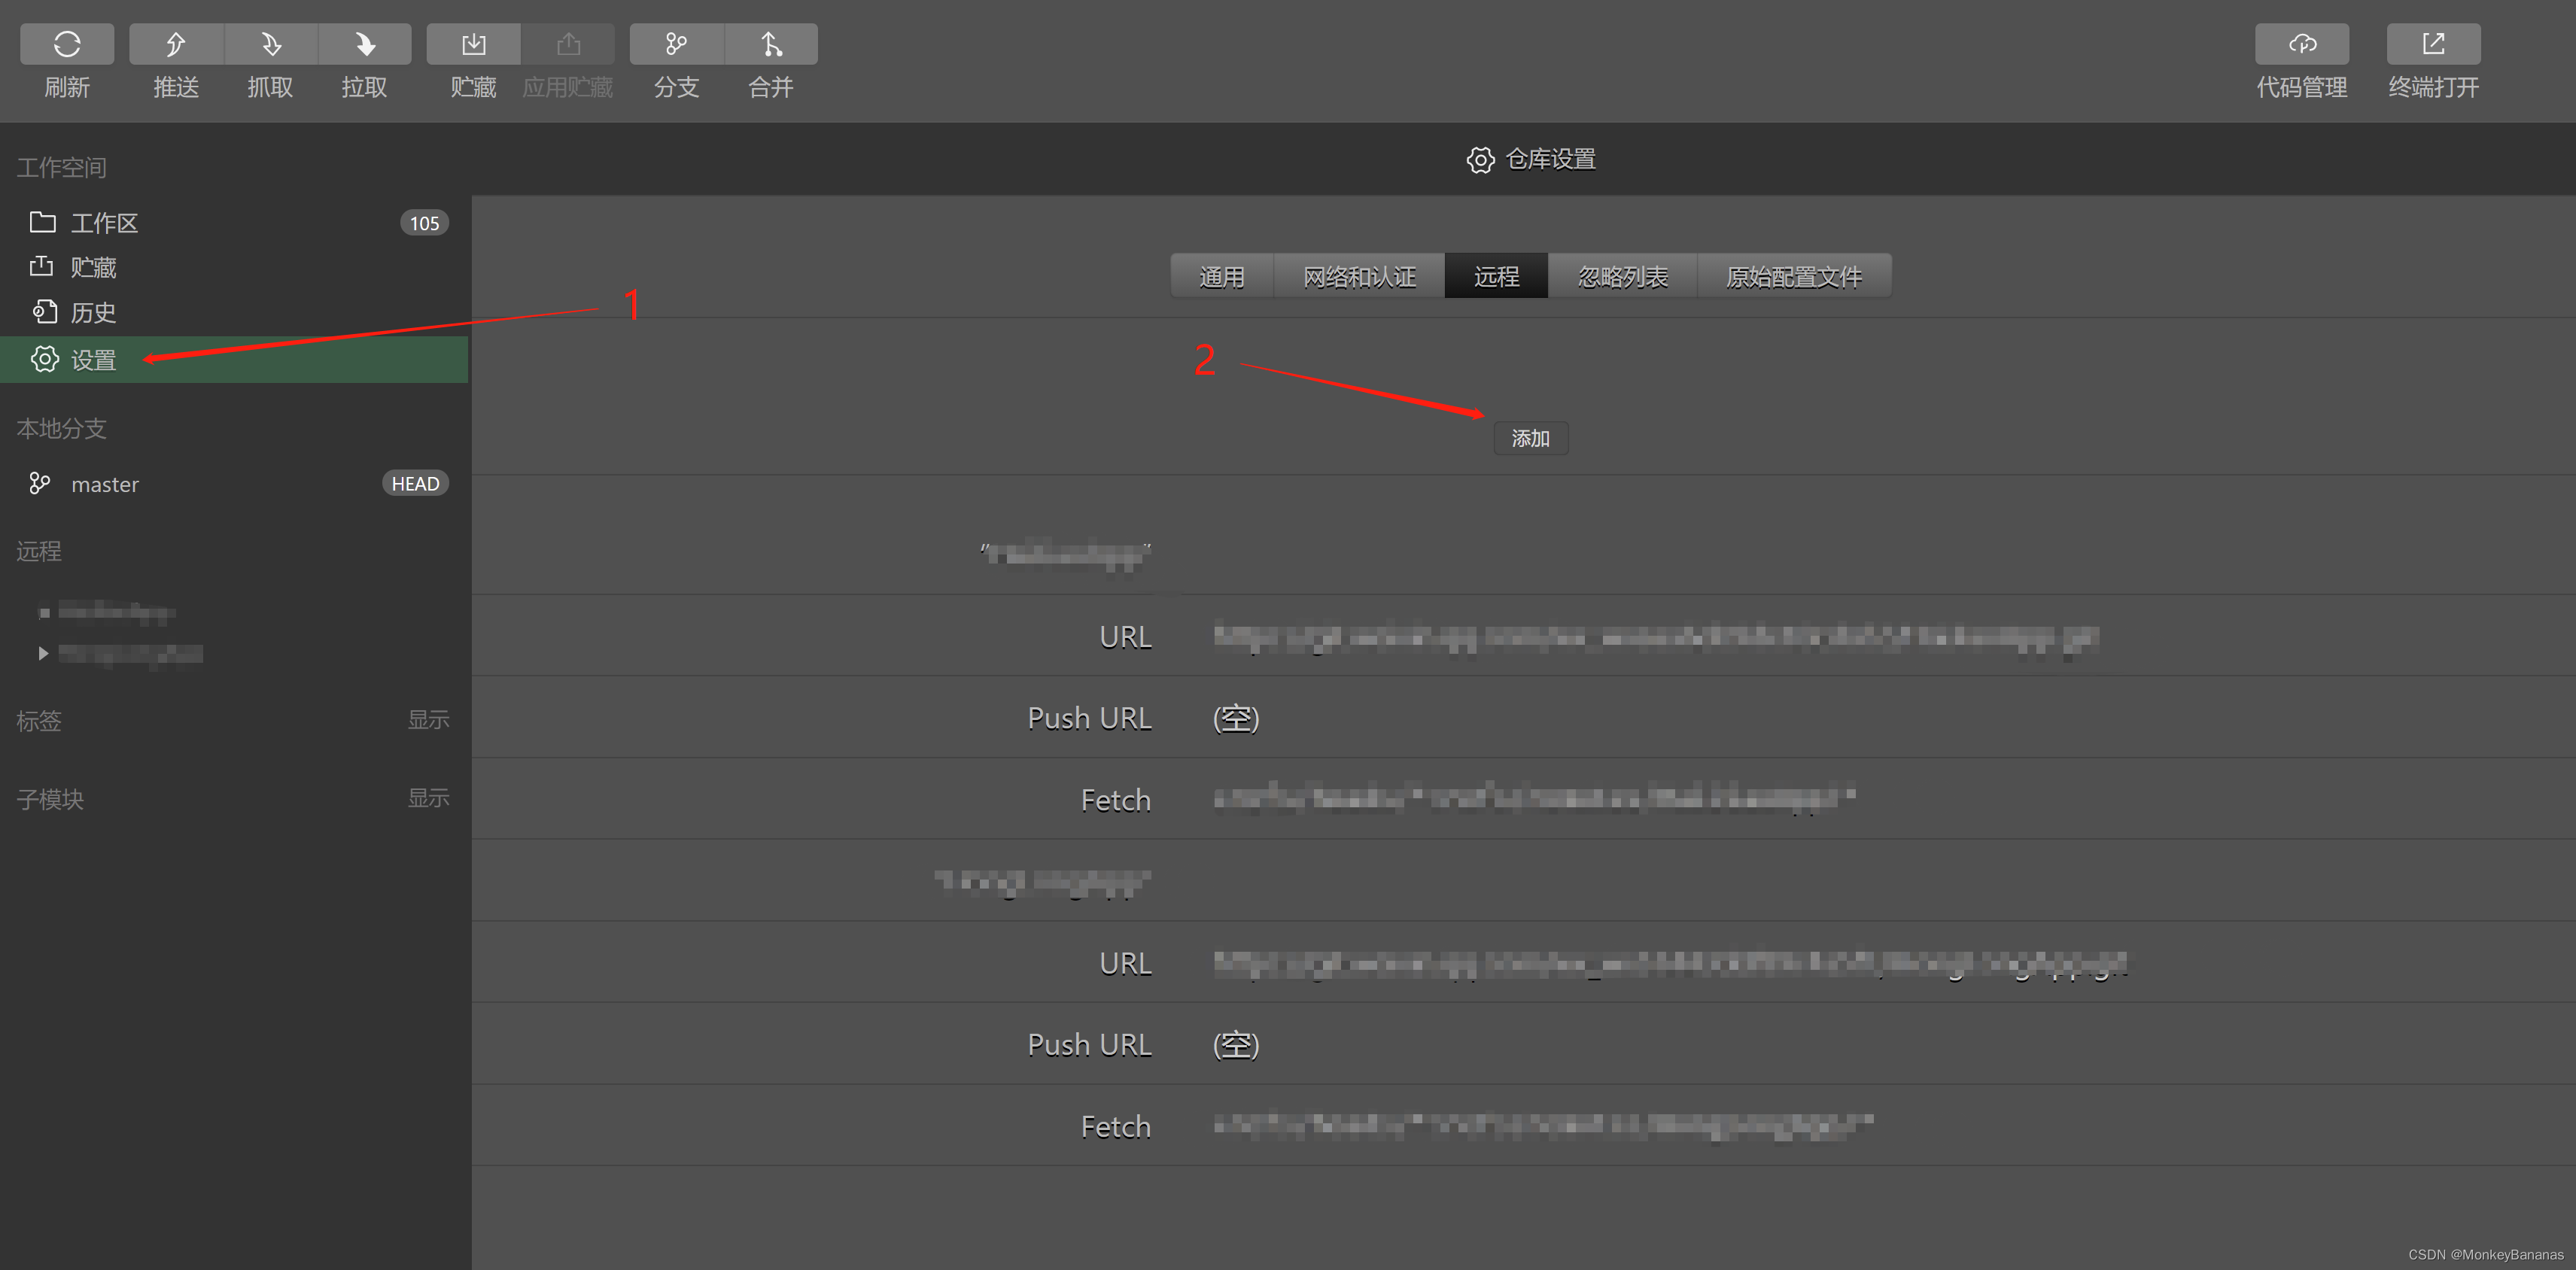Expand the second blurred remote entry
2576x1270 pixels.
43,653
